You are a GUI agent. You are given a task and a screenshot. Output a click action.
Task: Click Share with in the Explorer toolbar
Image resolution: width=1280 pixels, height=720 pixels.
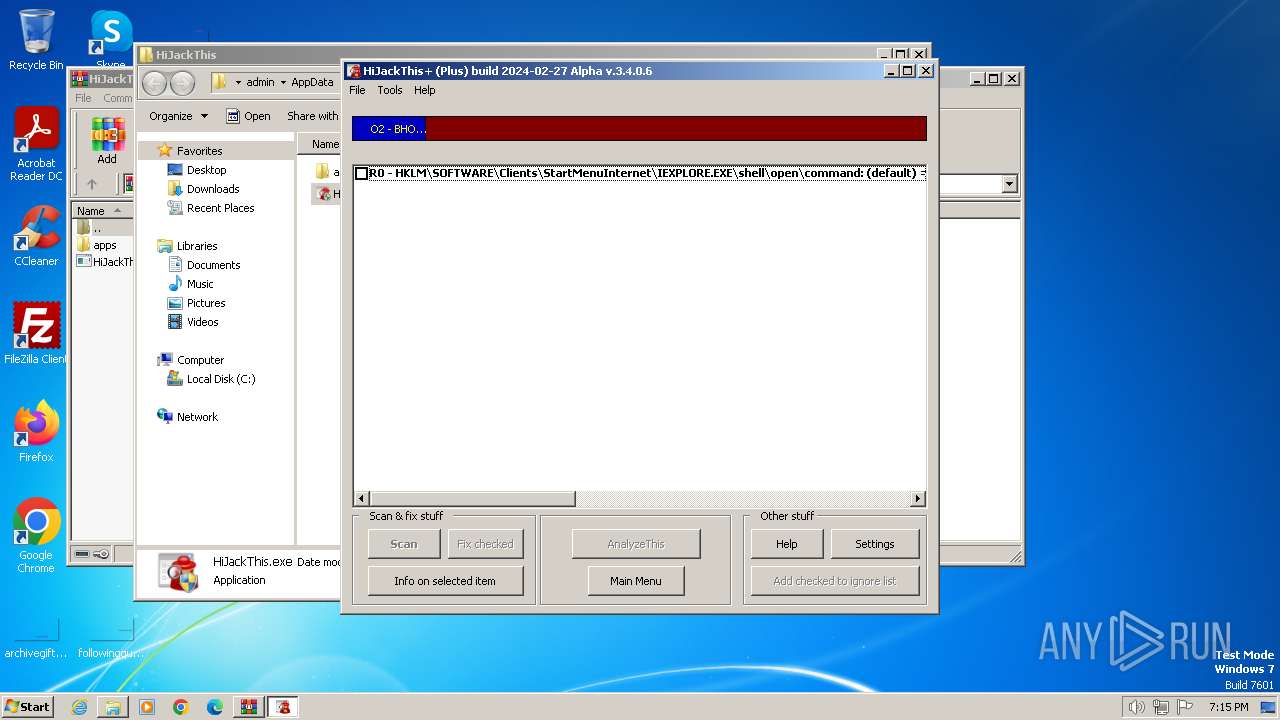click(x=312, y=116)
